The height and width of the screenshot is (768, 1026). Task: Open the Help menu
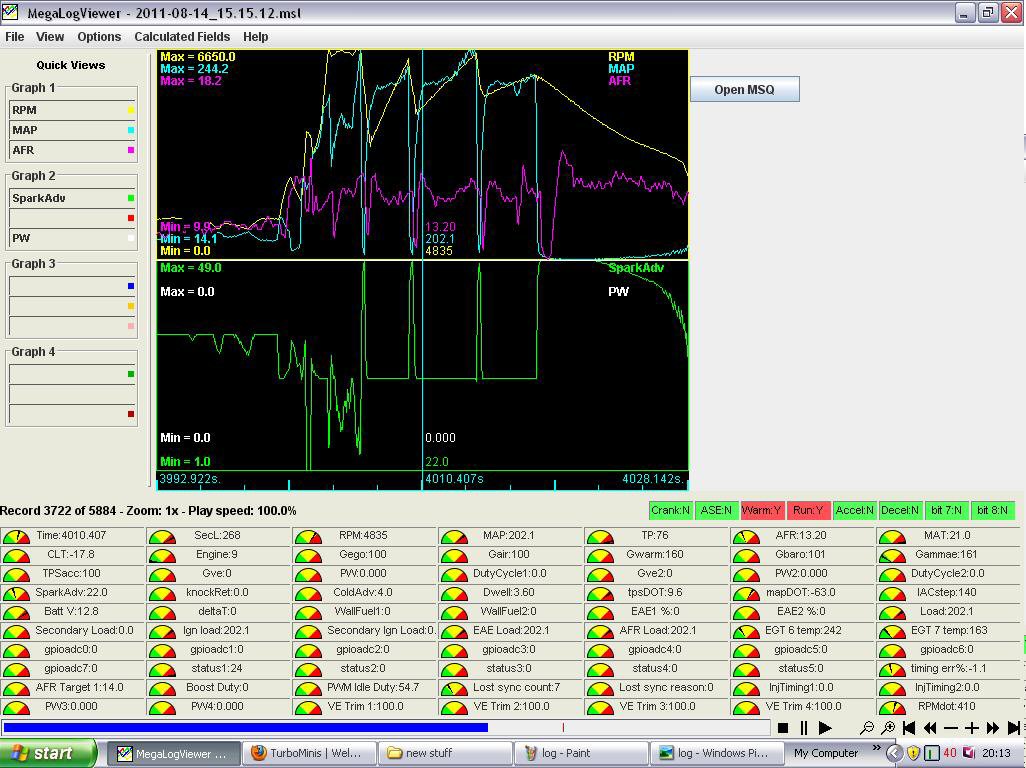click(255, 37)
